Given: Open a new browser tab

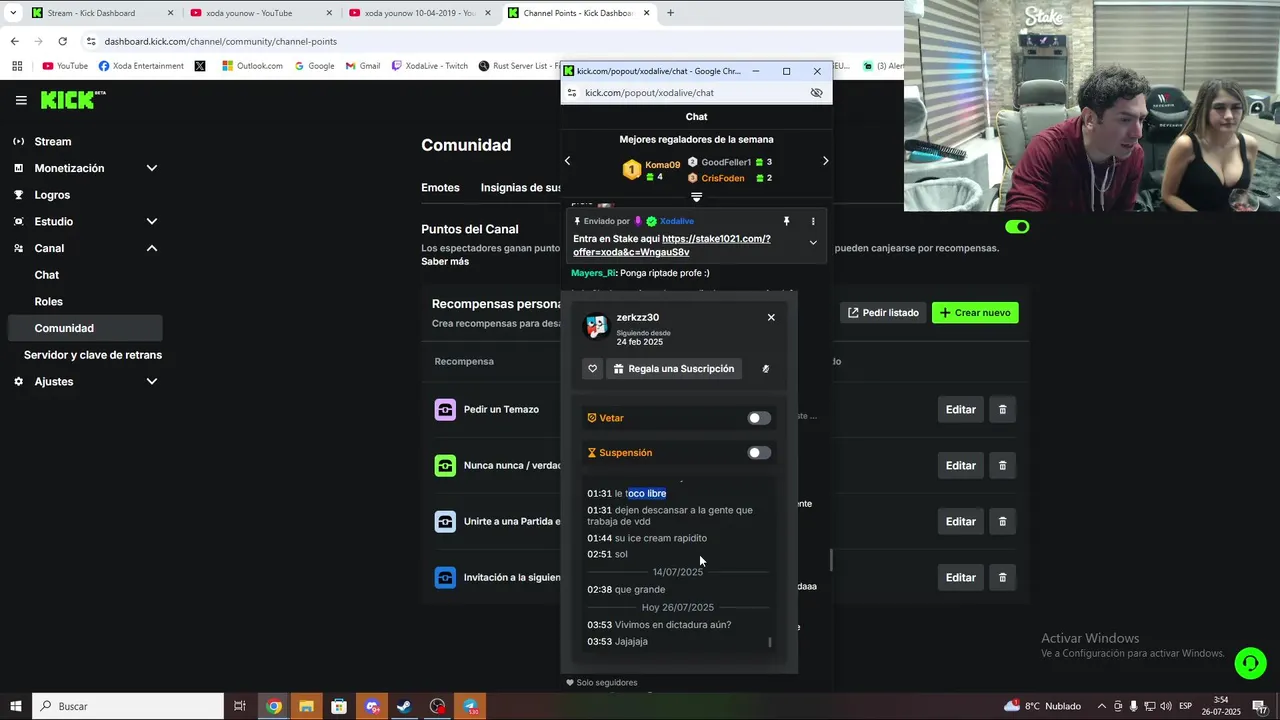Looking at the screenshot, I should (x=670, y=13).
